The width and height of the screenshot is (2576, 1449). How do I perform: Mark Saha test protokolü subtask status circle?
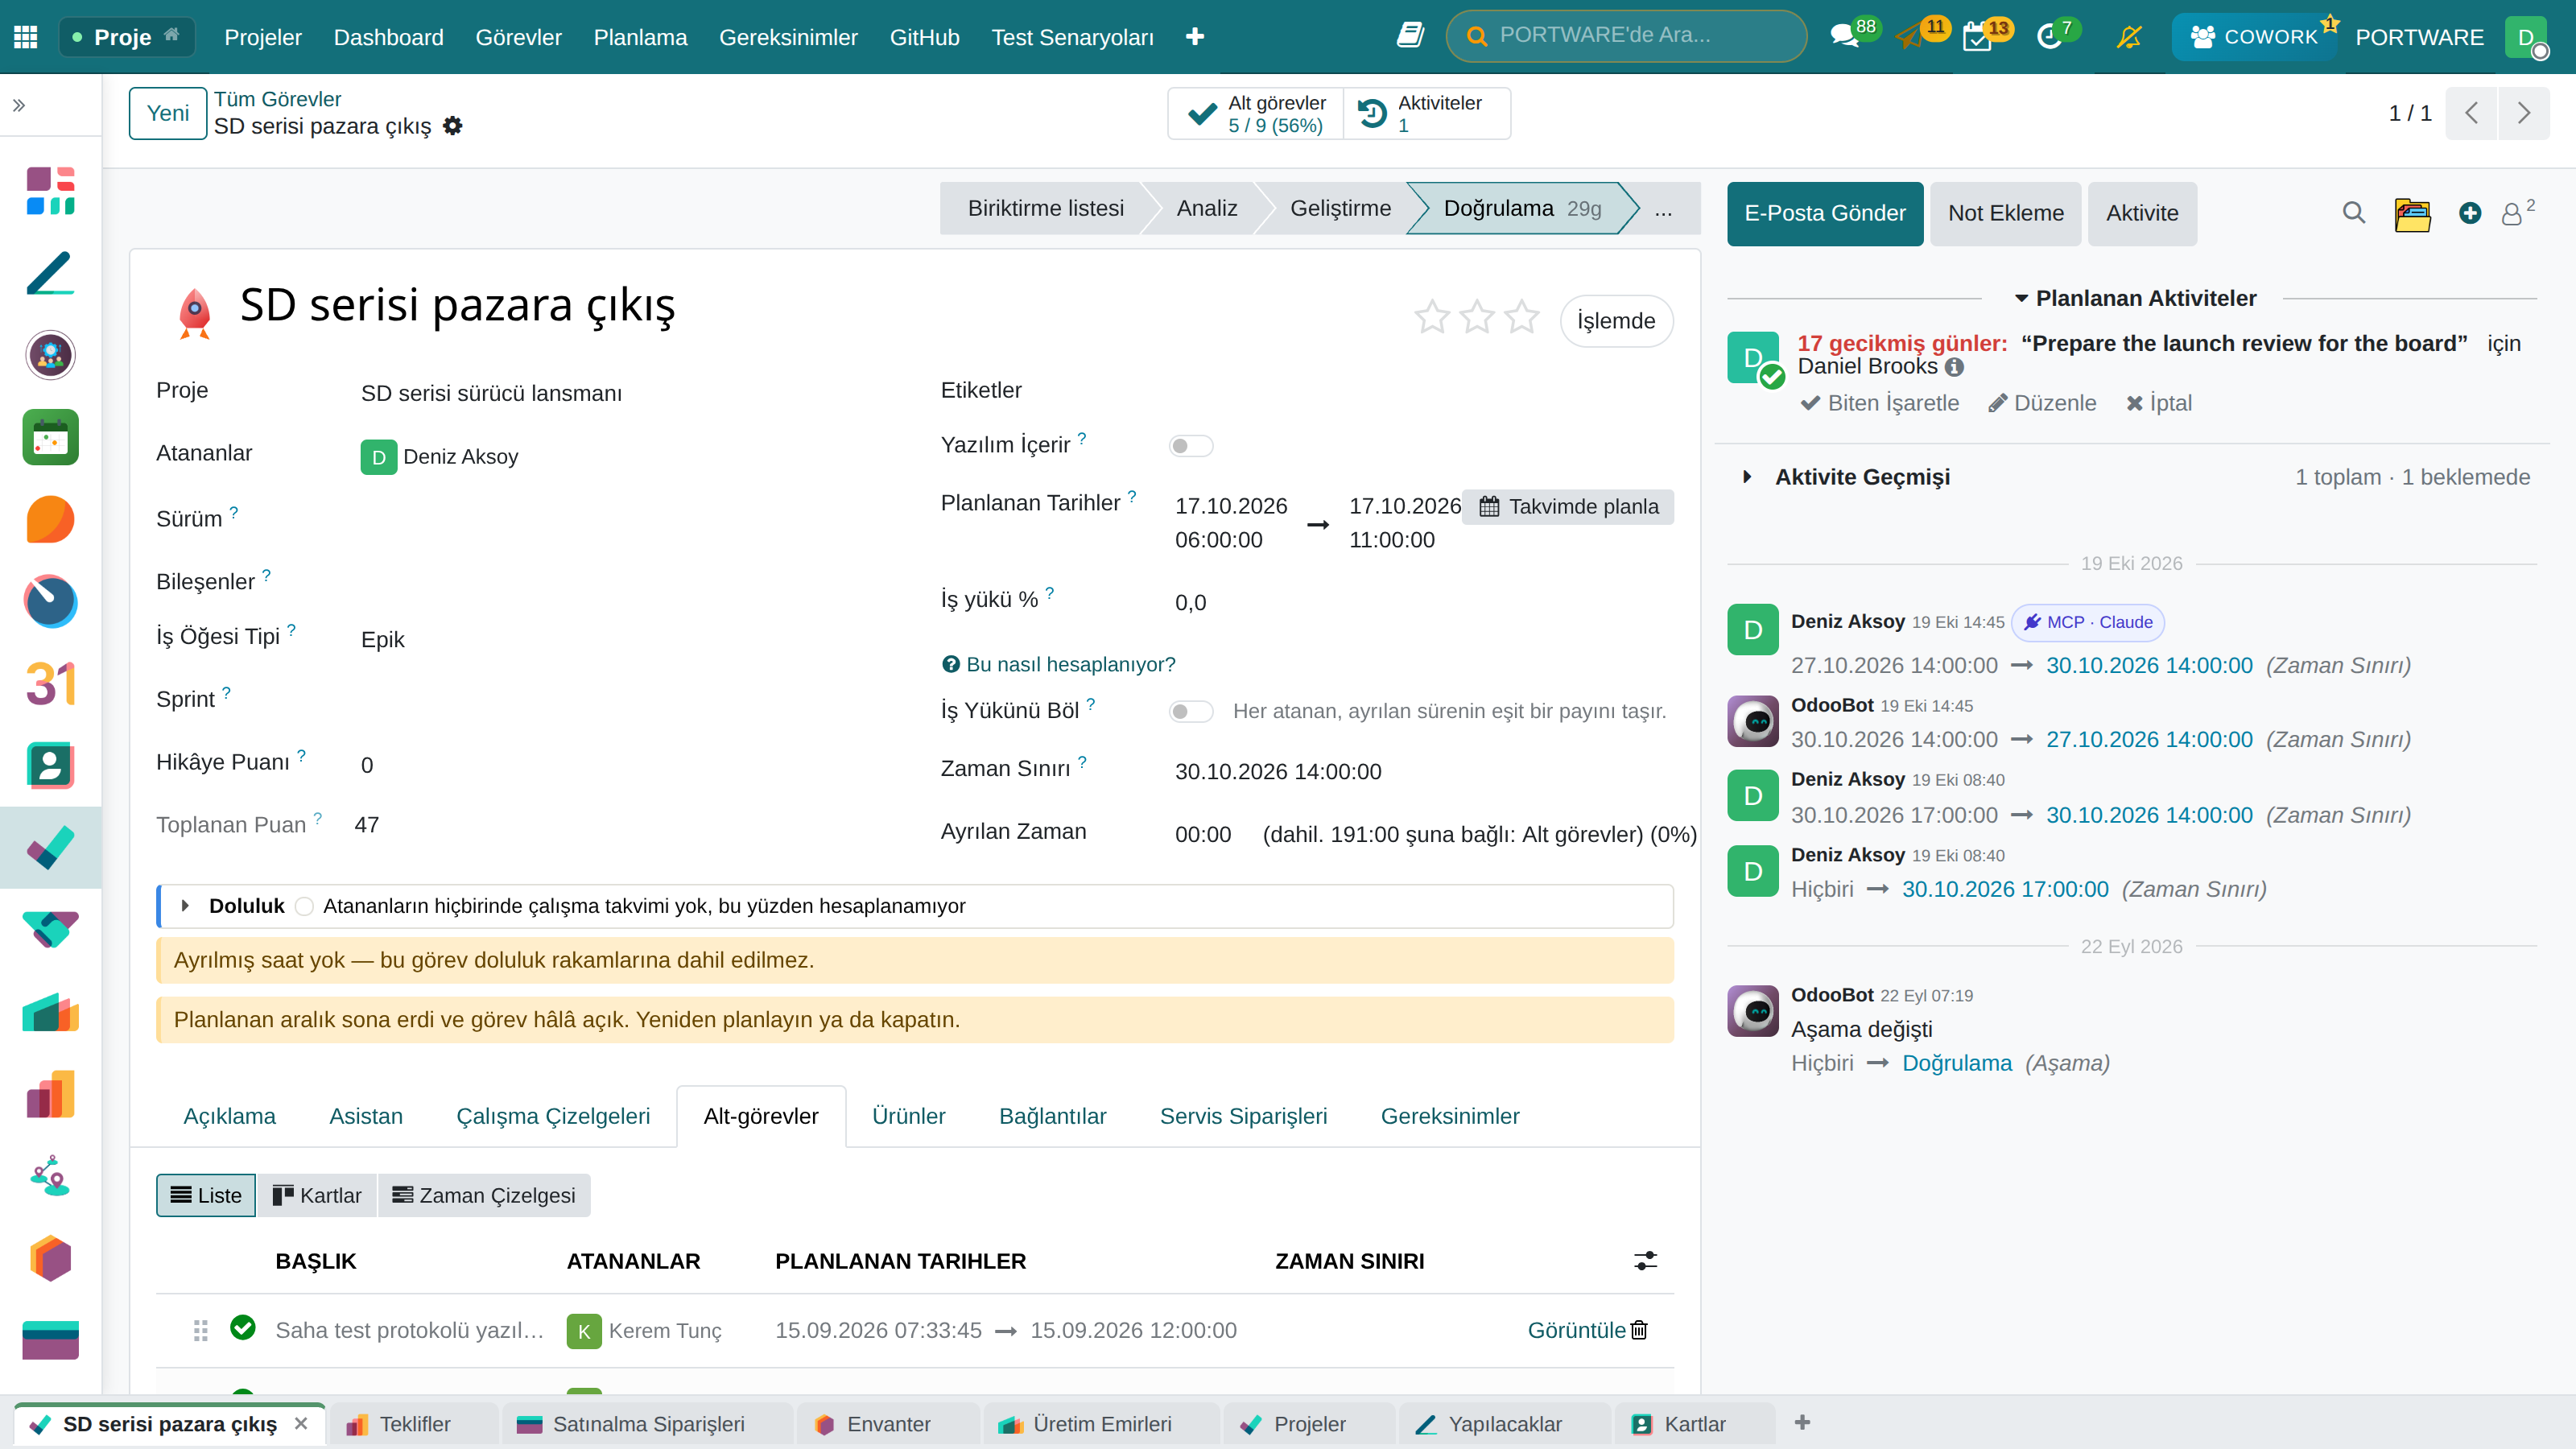click(x=243, y=1327)
